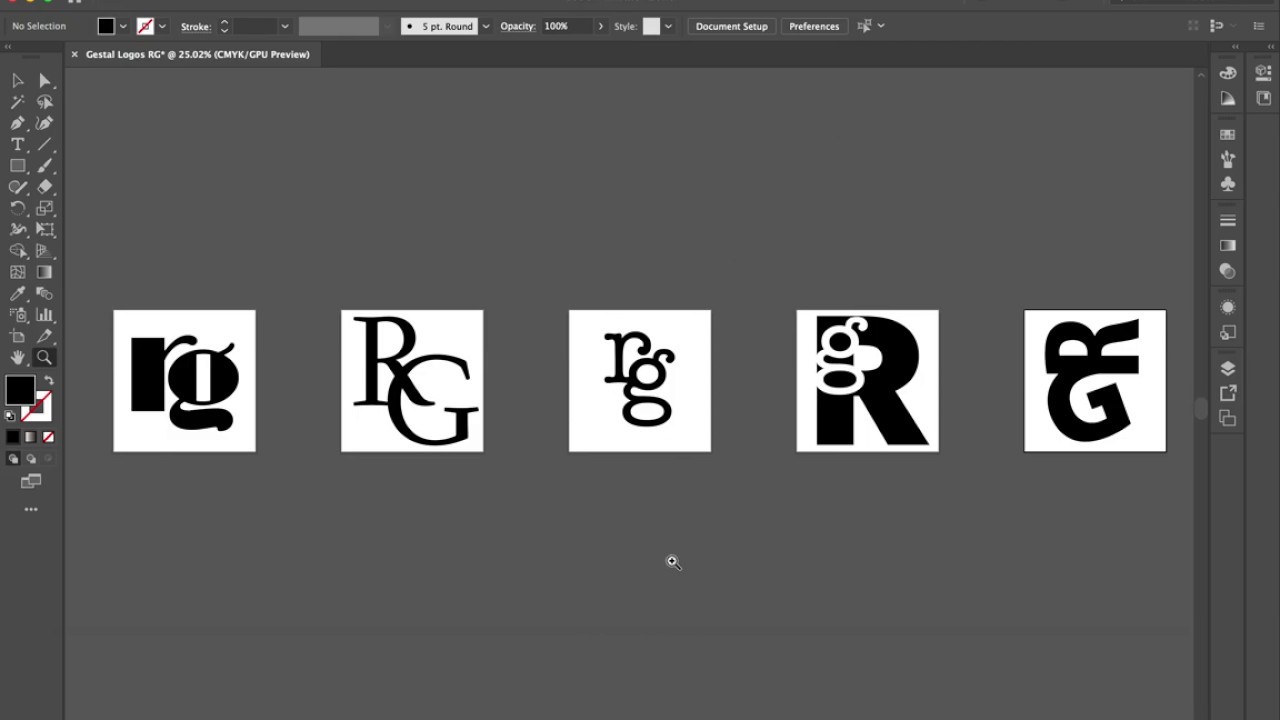Enable Draw Normal mode
This screenshot has height=720, width=1280.
click(13, 459)
